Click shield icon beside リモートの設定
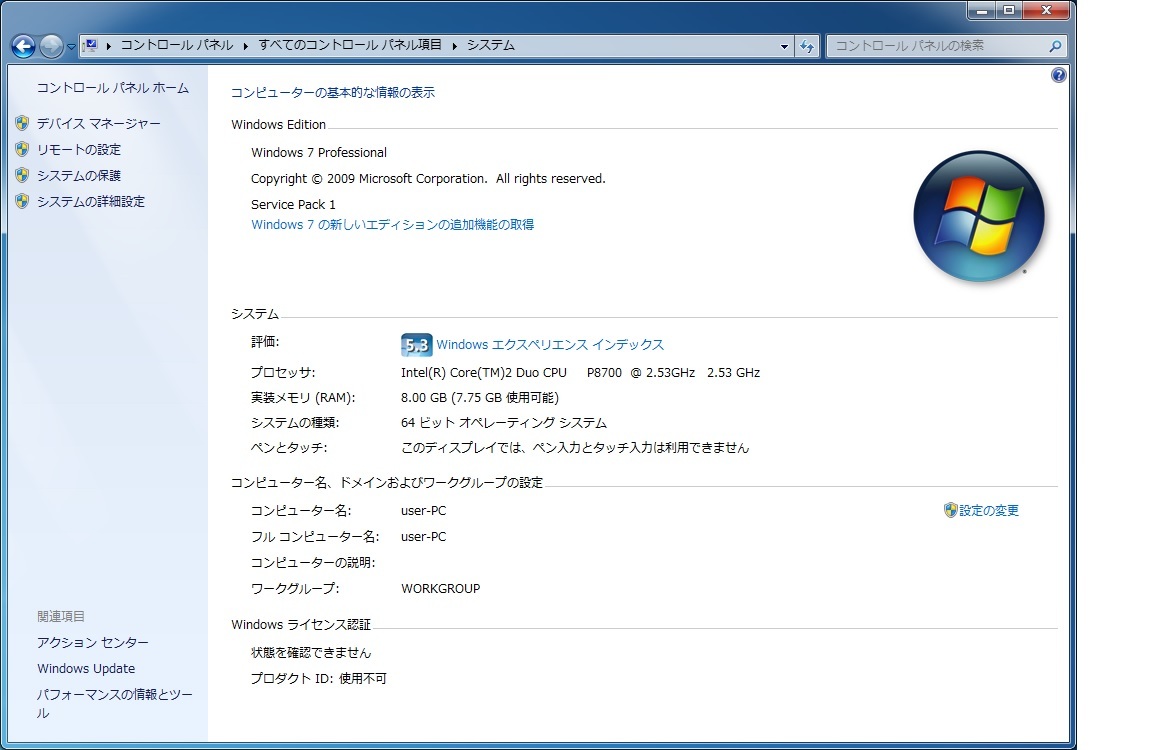The height and width of the screenshot is (750, 1152). pyautogui.click(x=22, y=149)
